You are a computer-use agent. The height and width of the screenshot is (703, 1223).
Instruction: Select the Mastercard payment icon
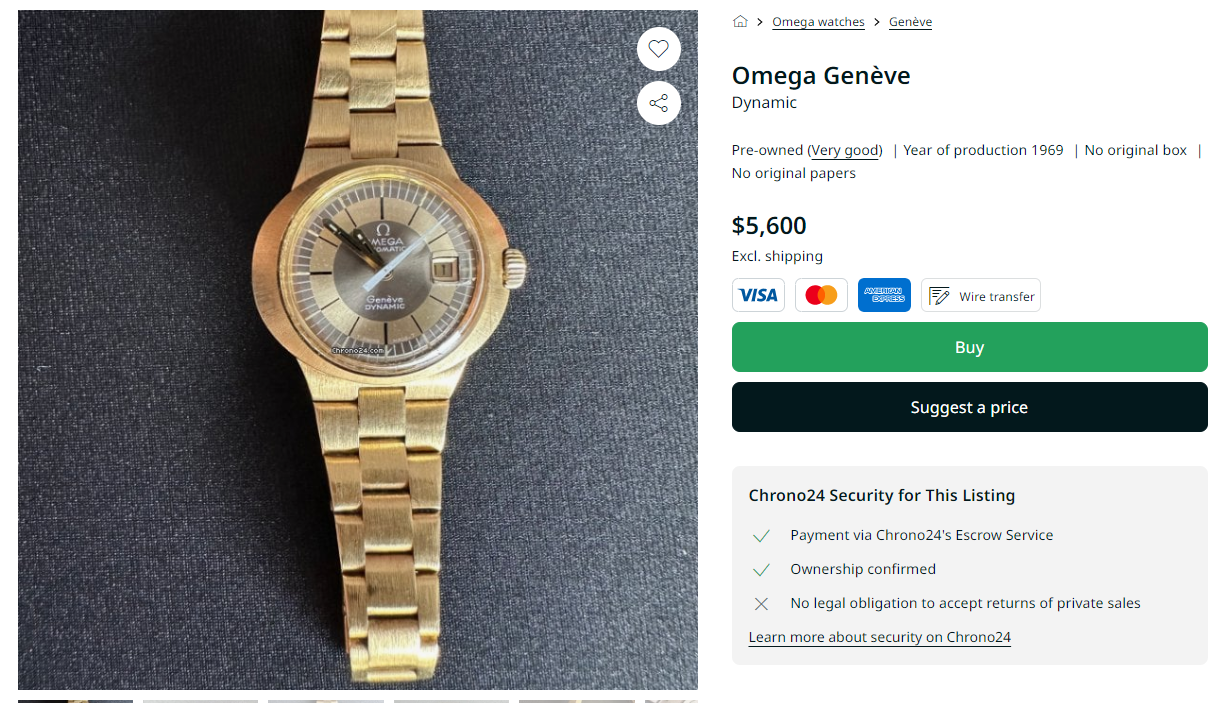coord(821,295)
